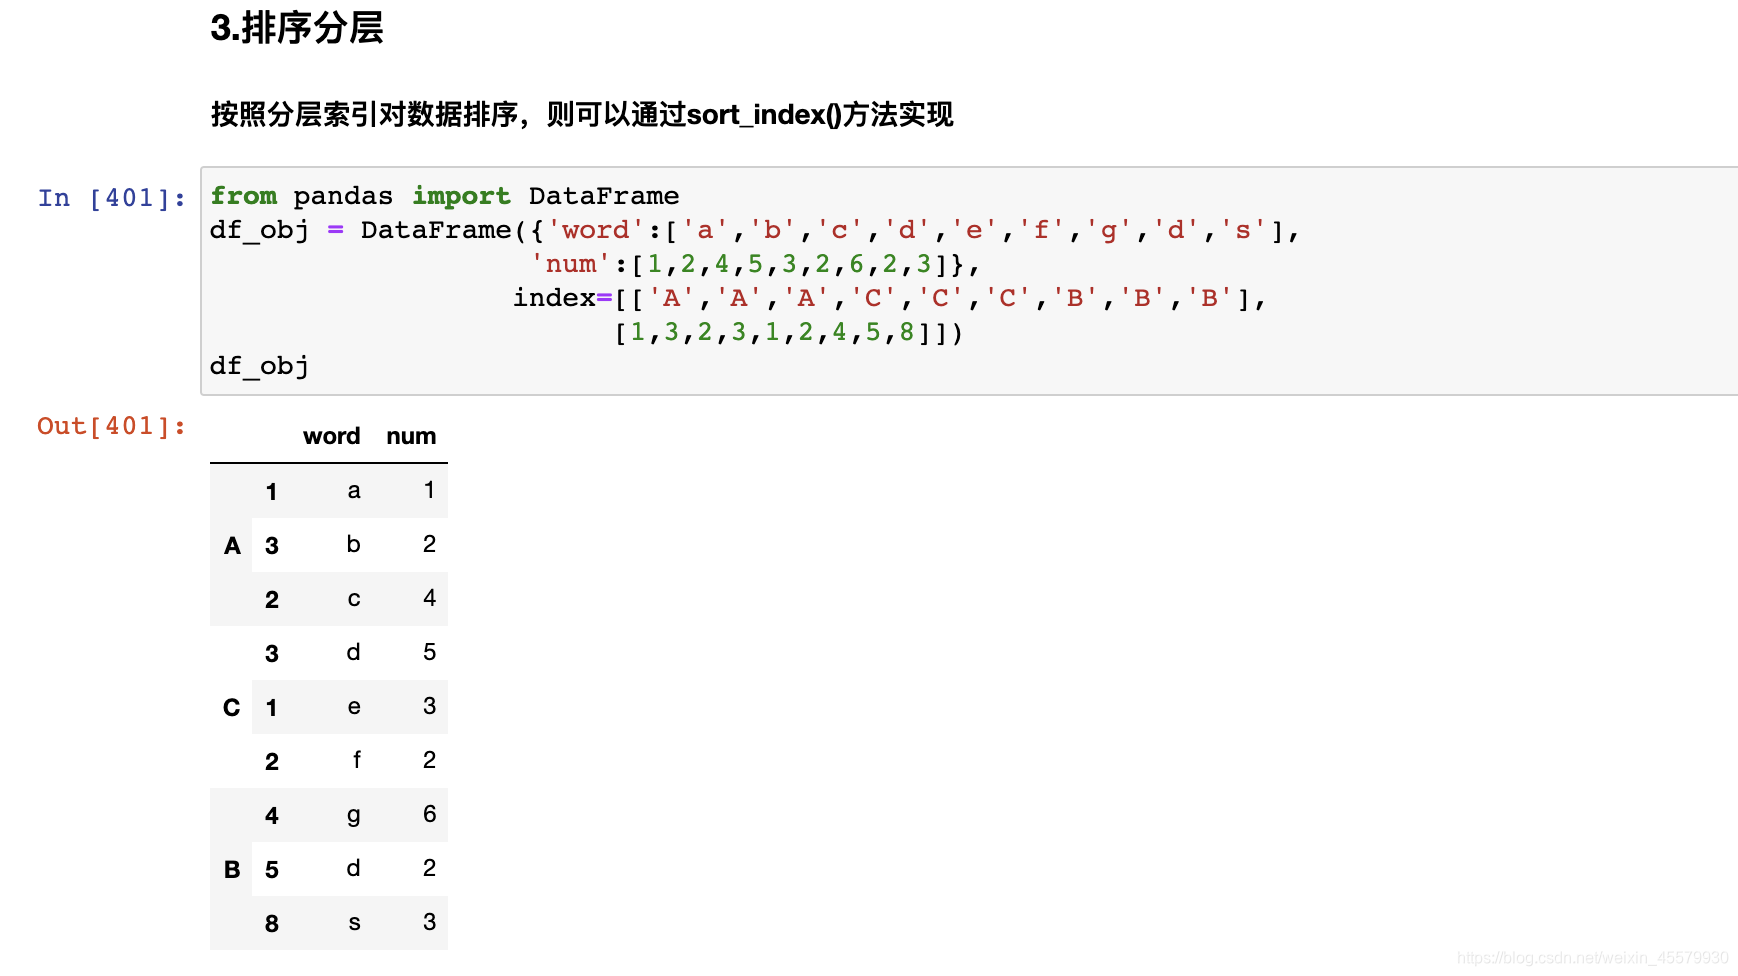The width and height of the screenshot is (1738, 976).
Task: Click the outer index label 'C'
Action: [x=232, y=707]
